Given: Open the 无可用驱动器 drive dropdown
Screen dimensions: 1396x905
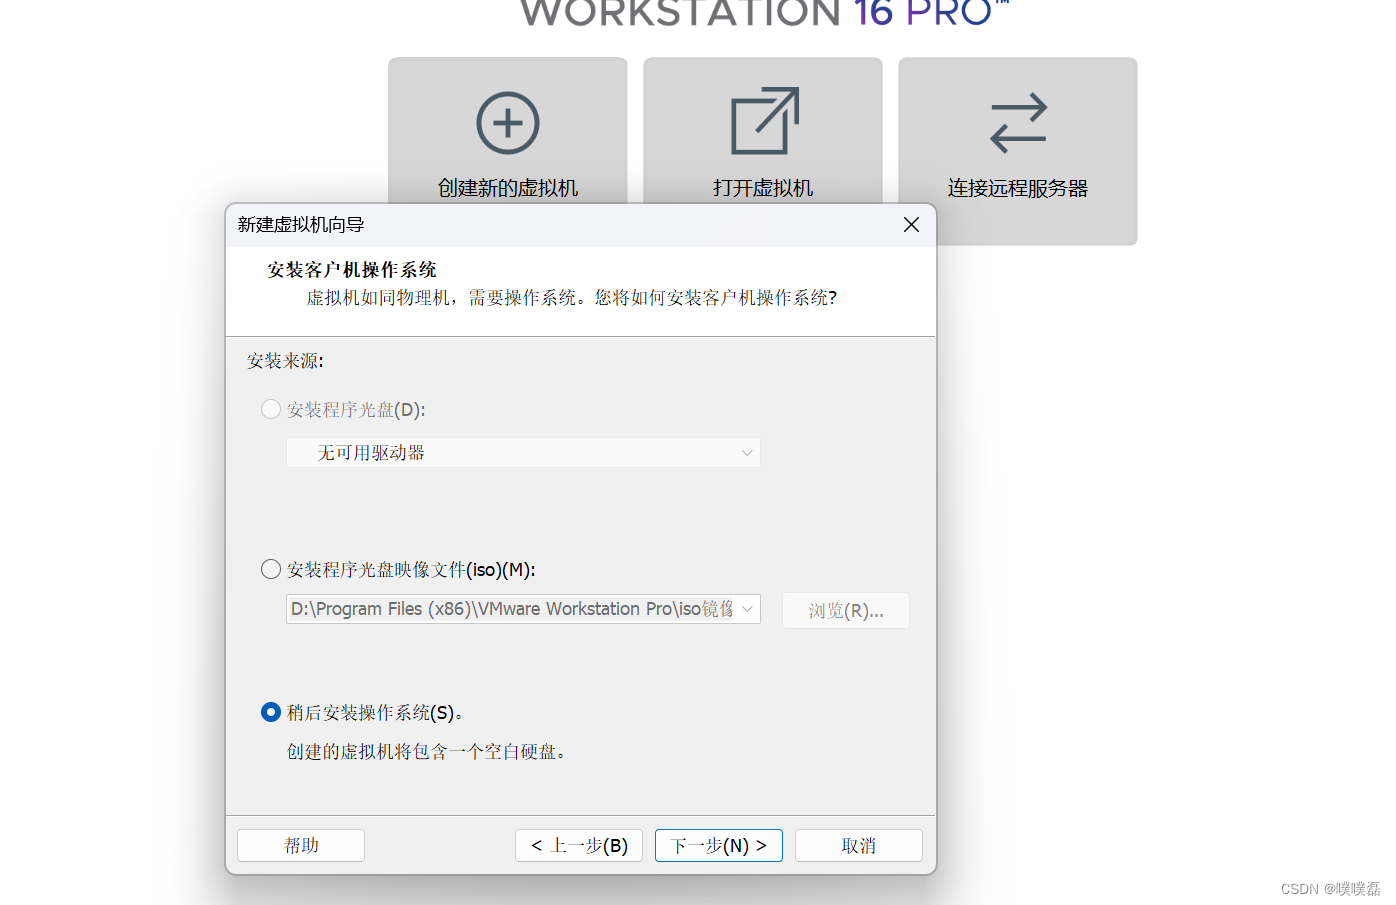Looking at the screenshot, I should coord(523,452).
